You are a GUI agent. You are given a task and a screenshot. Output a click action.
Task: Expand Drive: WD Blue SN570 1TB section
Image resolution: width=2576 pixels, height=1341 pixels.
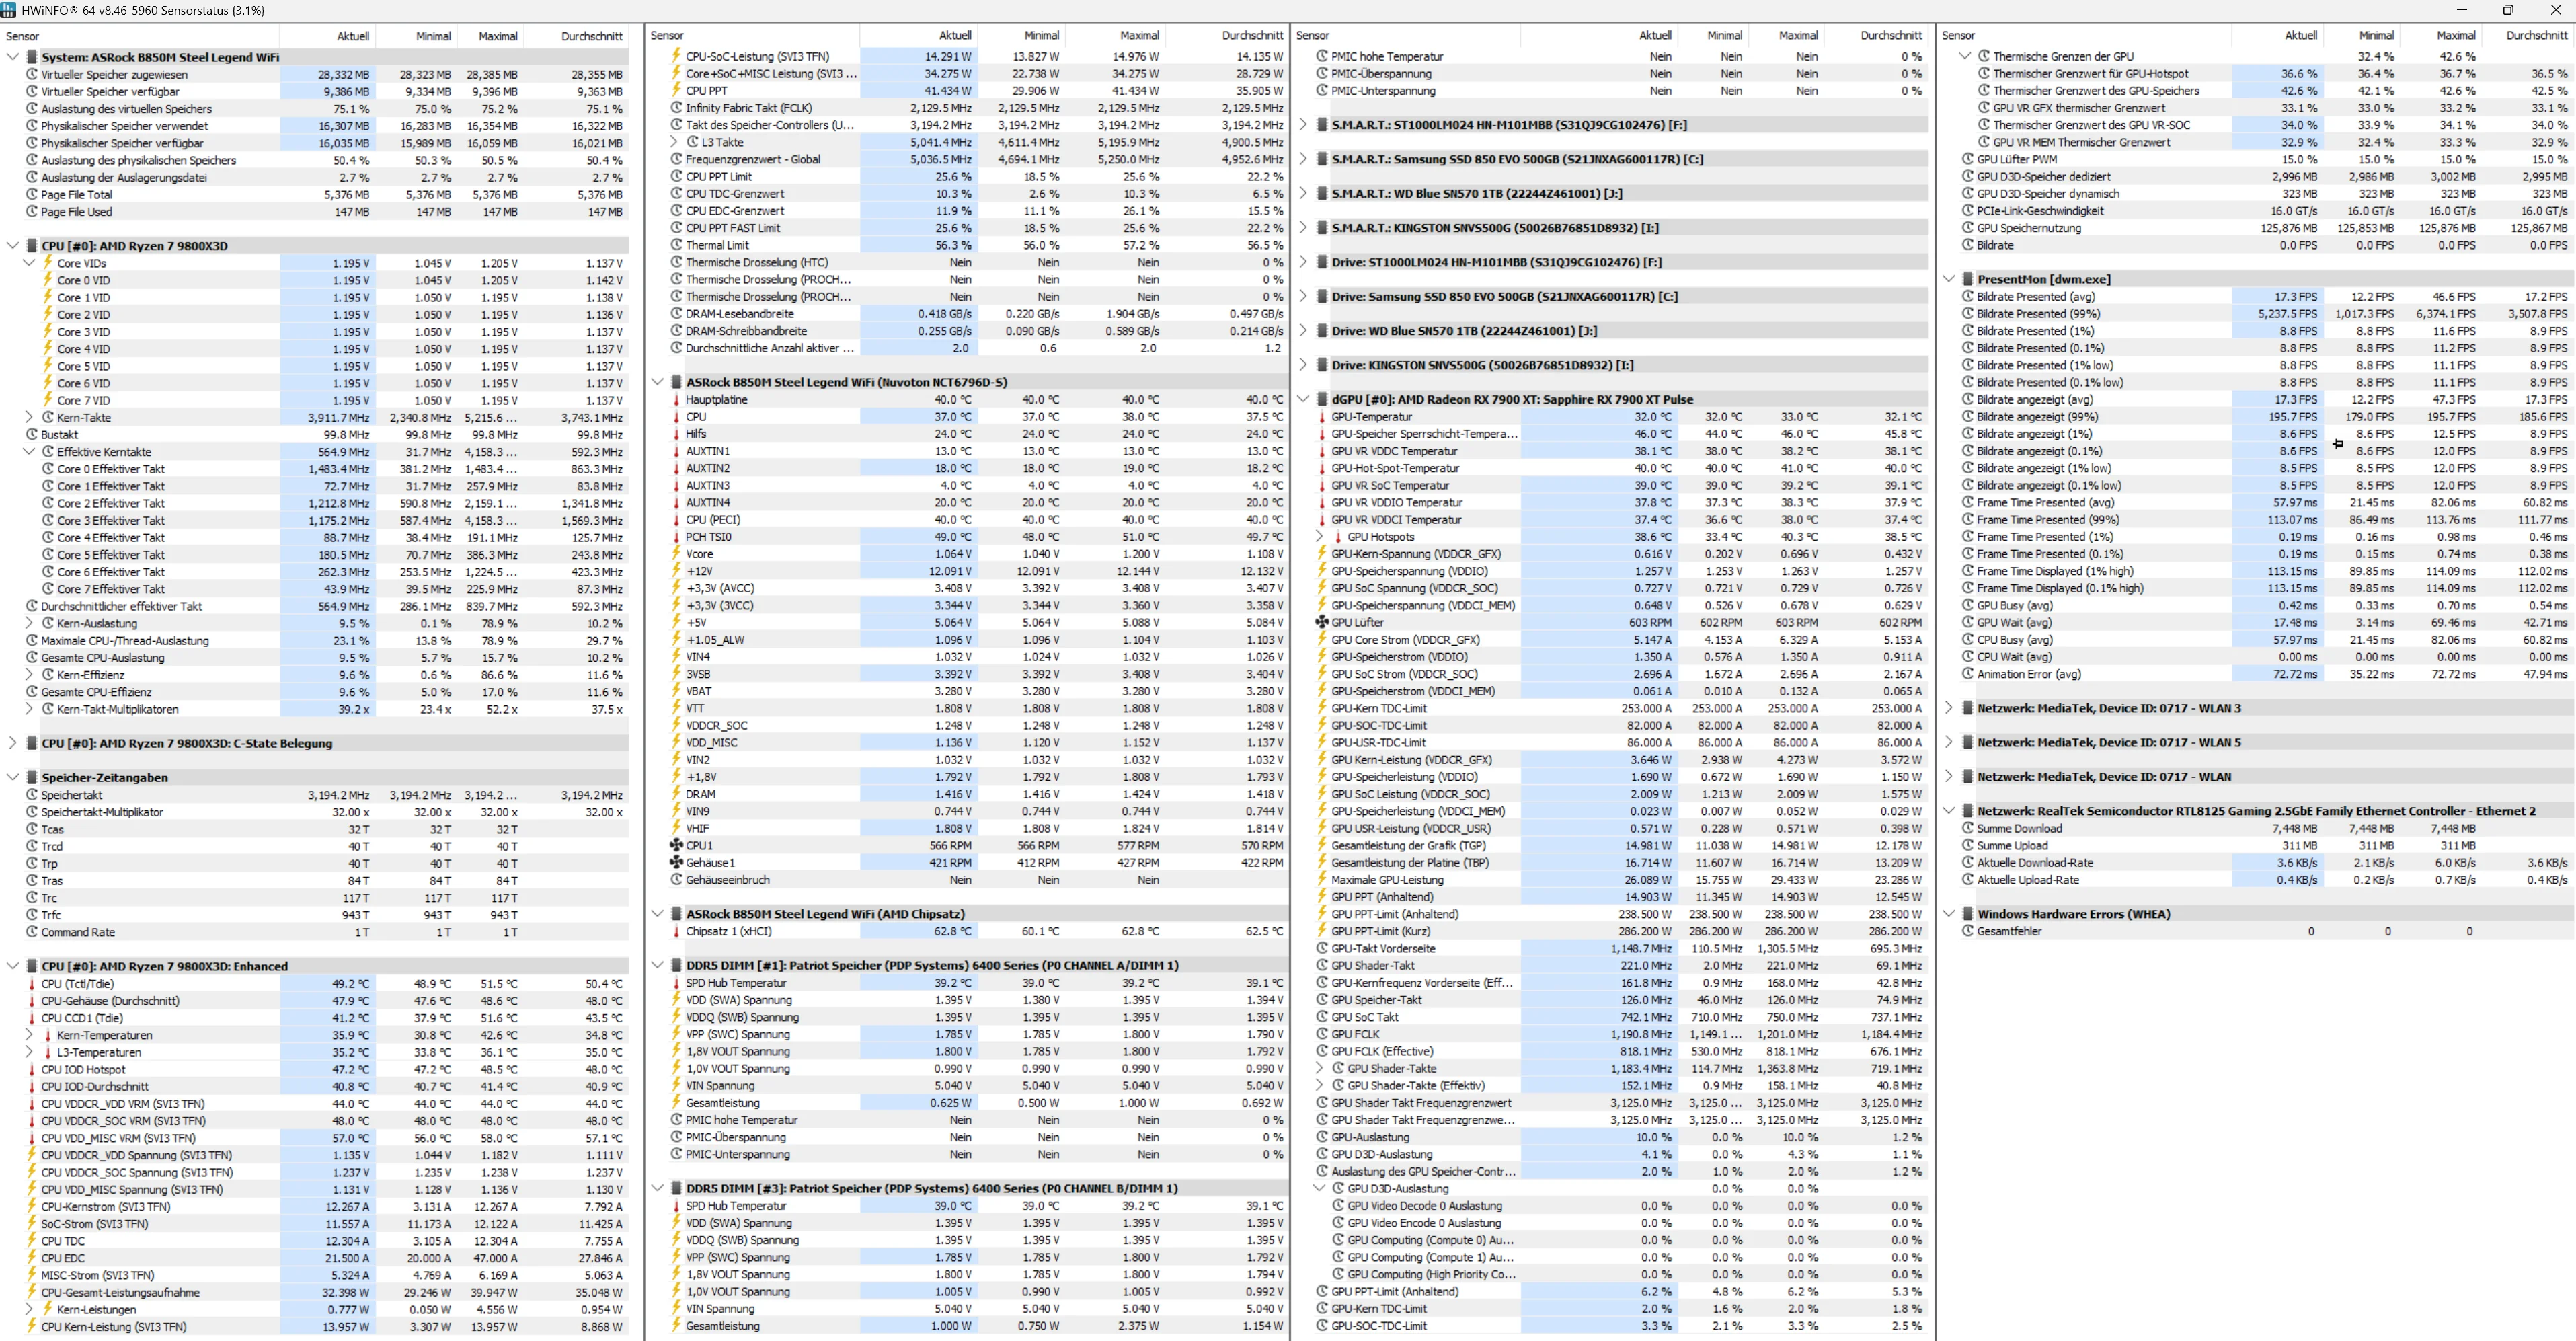tap(1303, 331)
